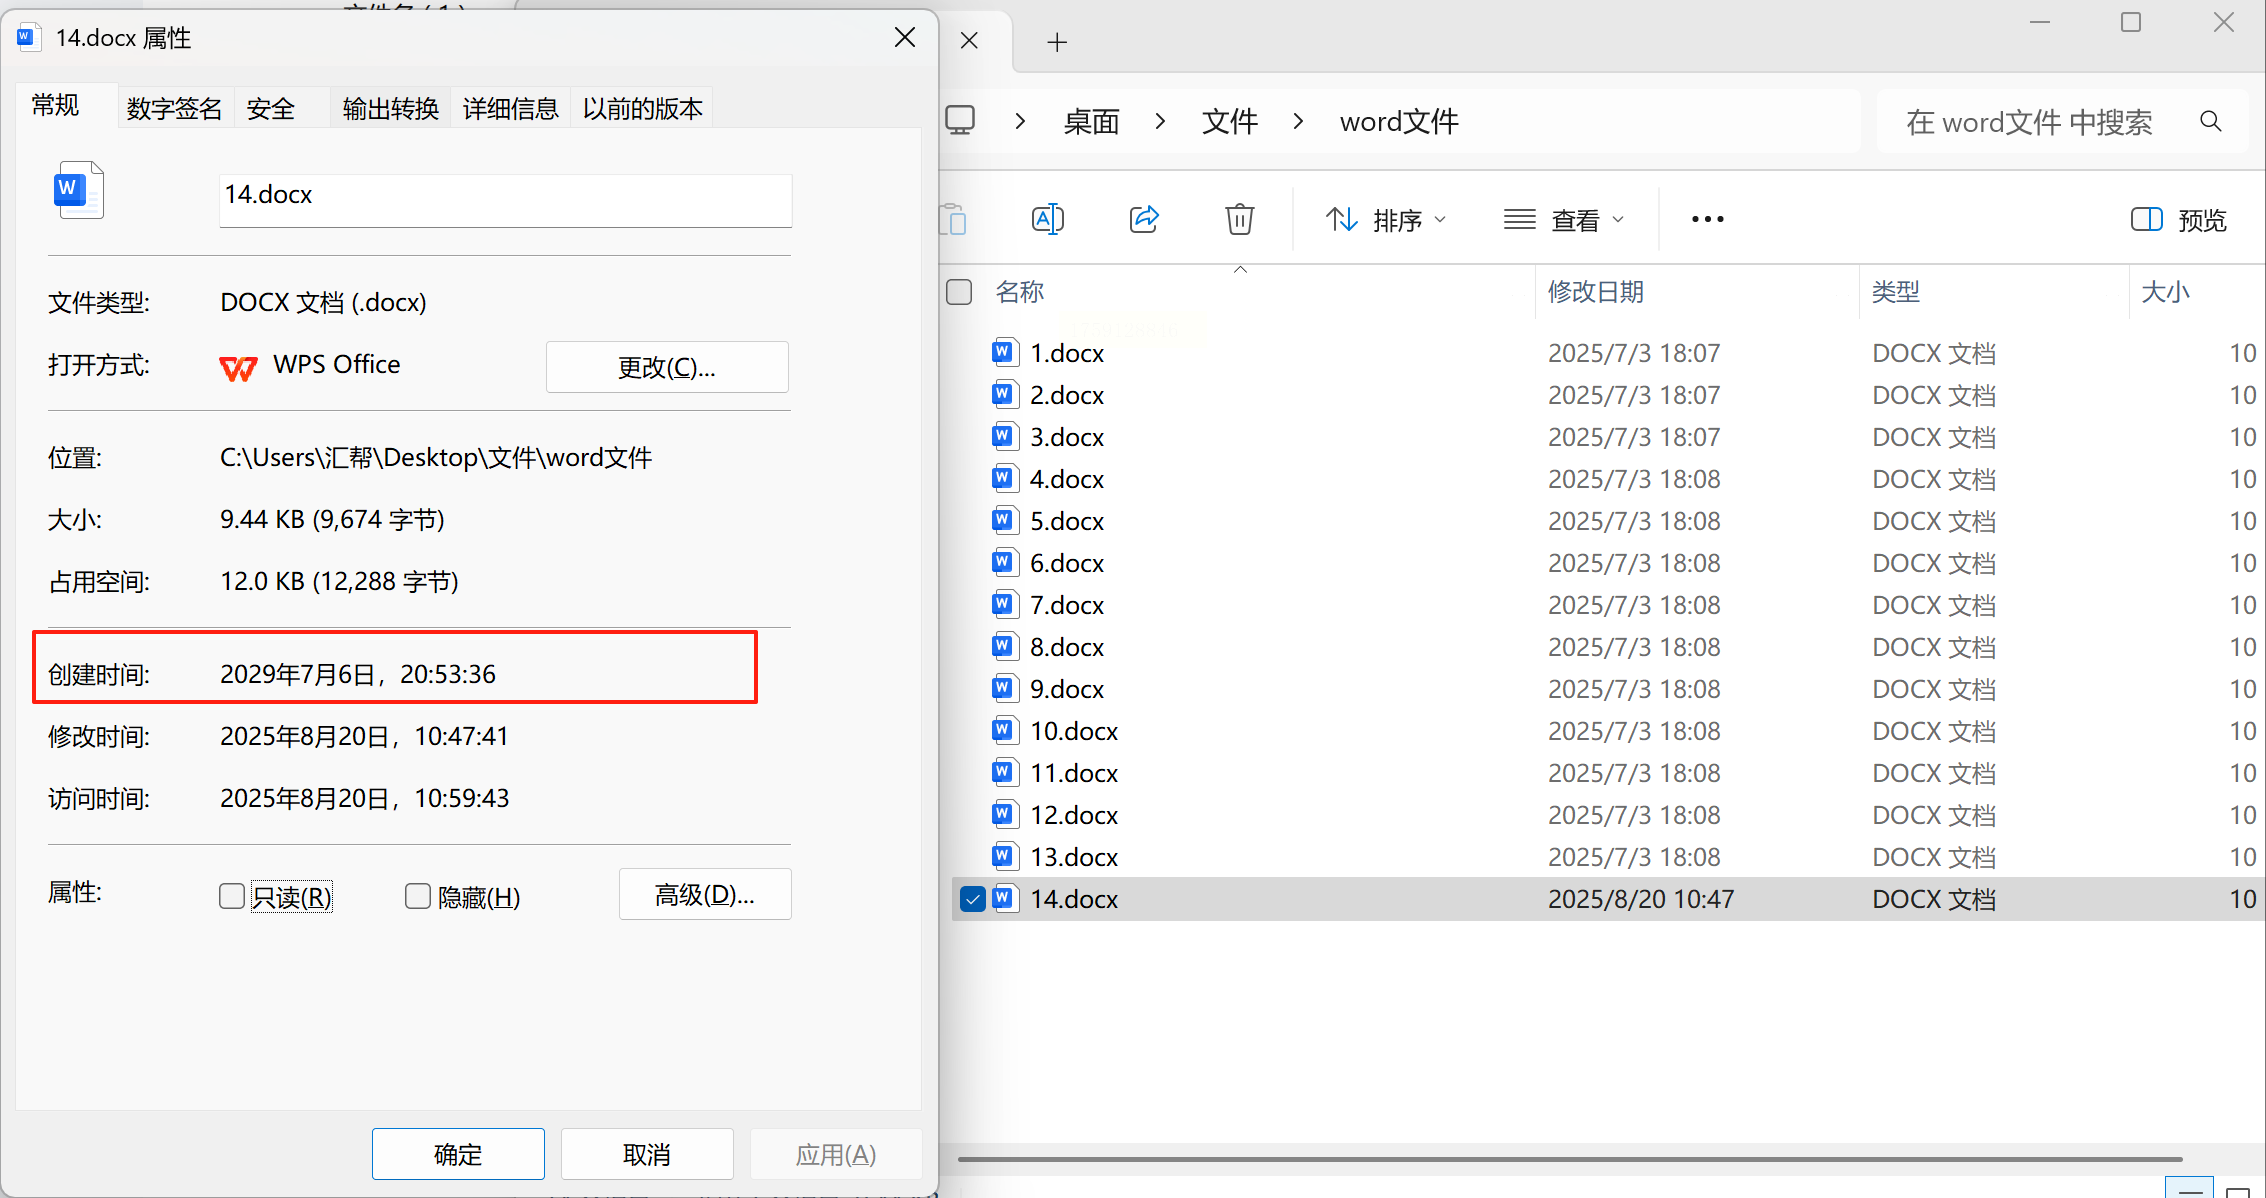2266x1198 pixels.
Task: Uncheck the 14.docx selection checkbox
Action: 972,899
